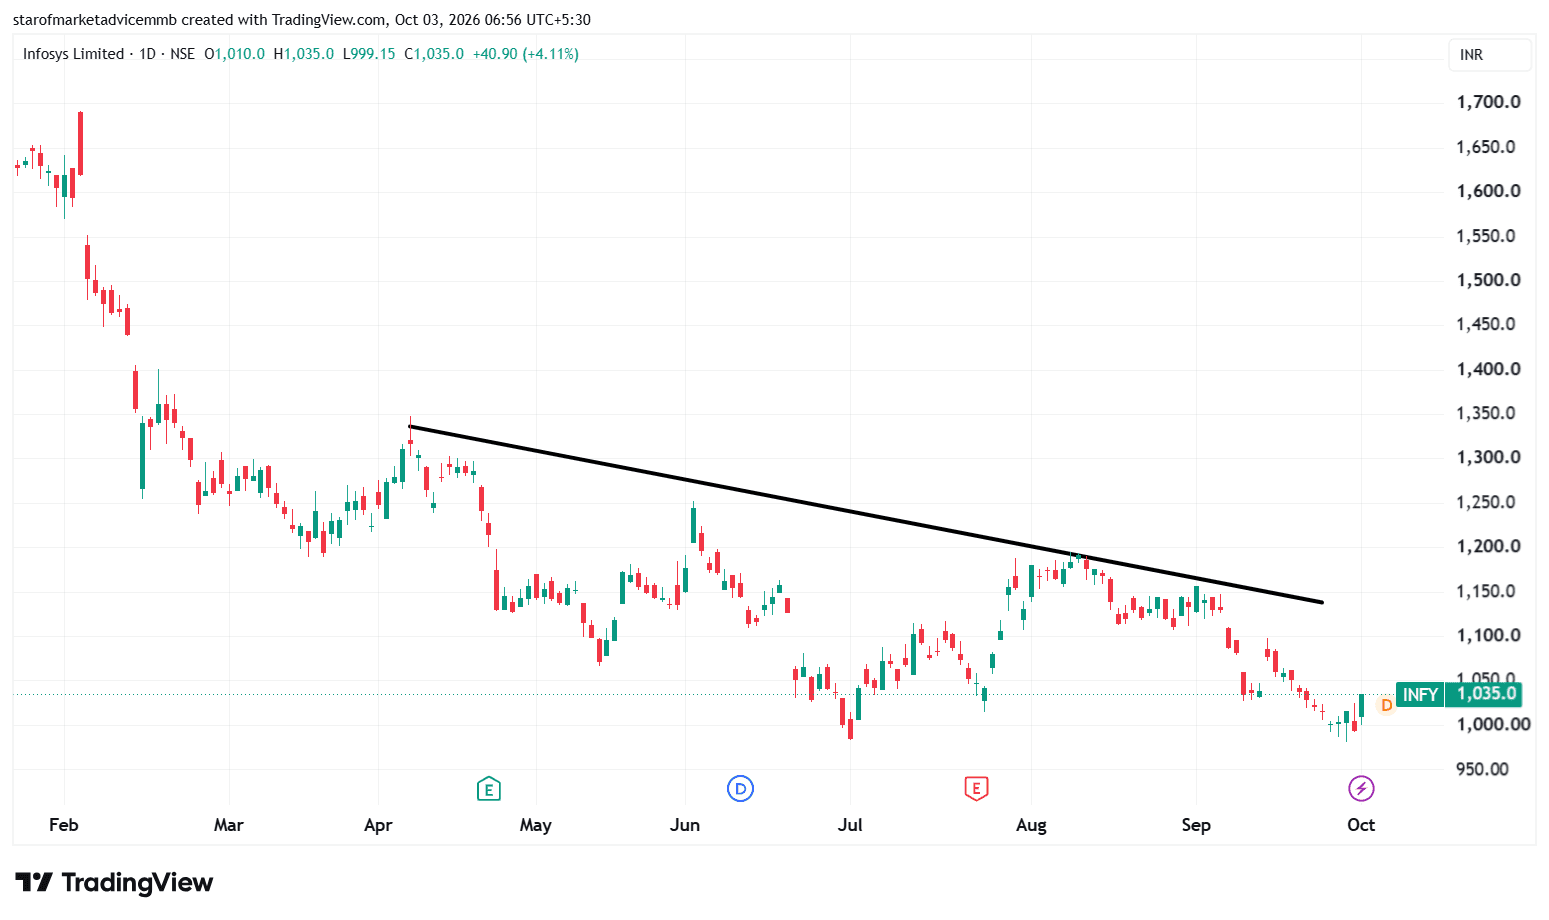
Task: Click the Feb label on time axis
Action: [63, 825]
